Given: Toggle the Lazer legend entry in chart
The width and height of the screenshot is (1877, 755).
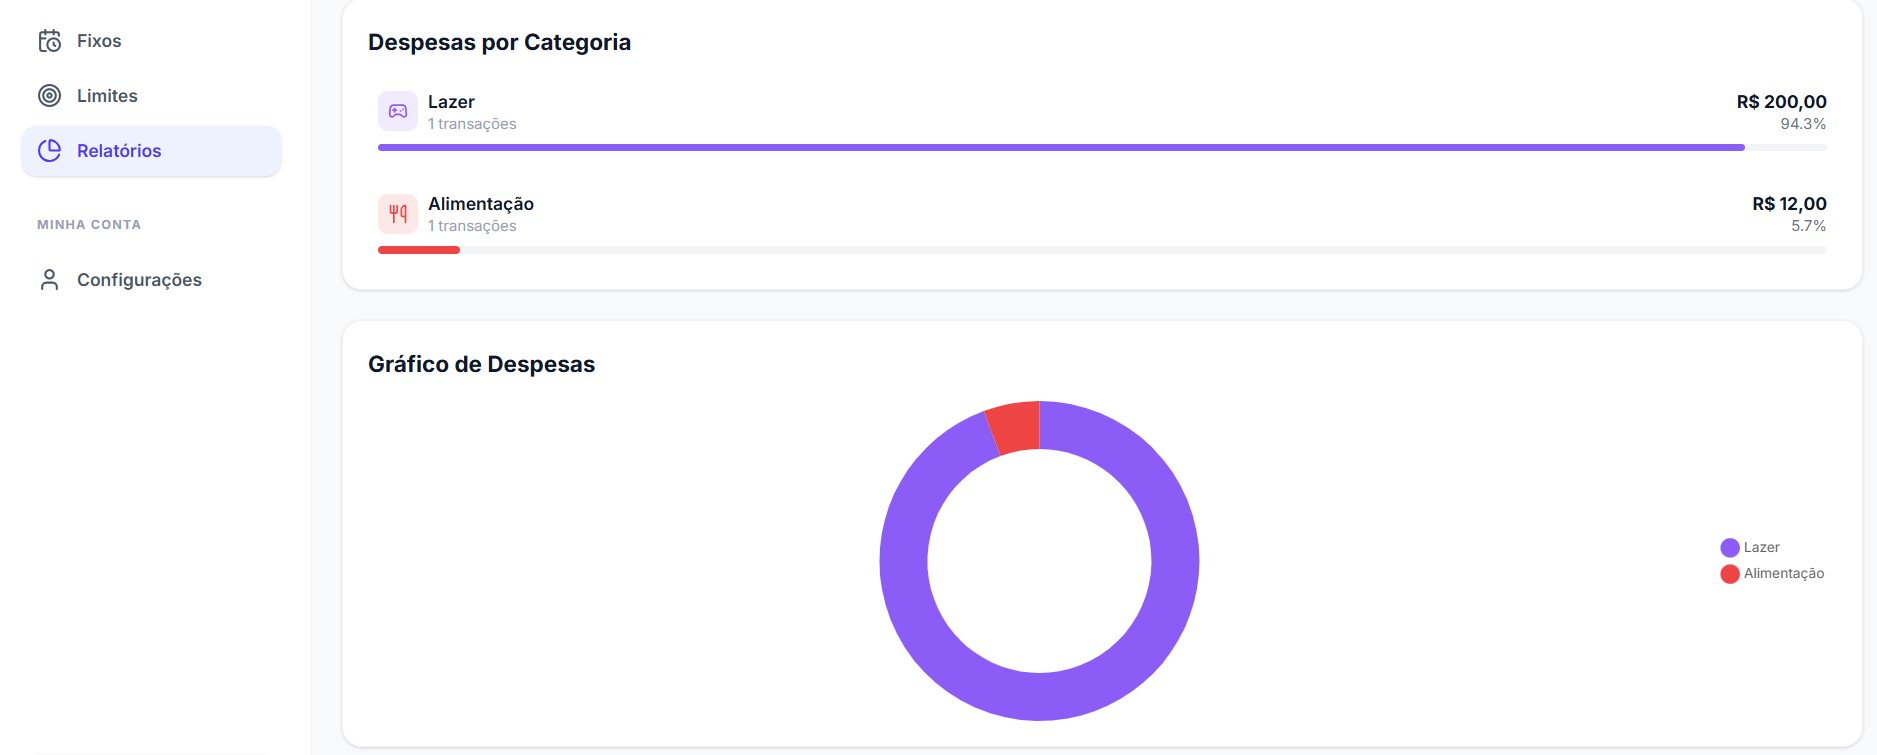Looking at the screenshot, I should point(1750,548).
